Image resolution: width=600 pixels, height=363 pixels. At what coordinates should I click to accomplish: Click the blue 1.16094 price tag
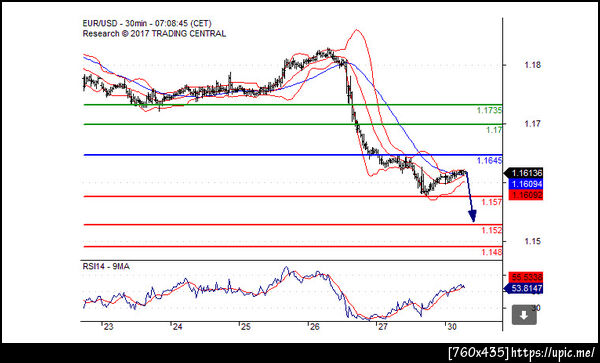click(x=525, y=184)
